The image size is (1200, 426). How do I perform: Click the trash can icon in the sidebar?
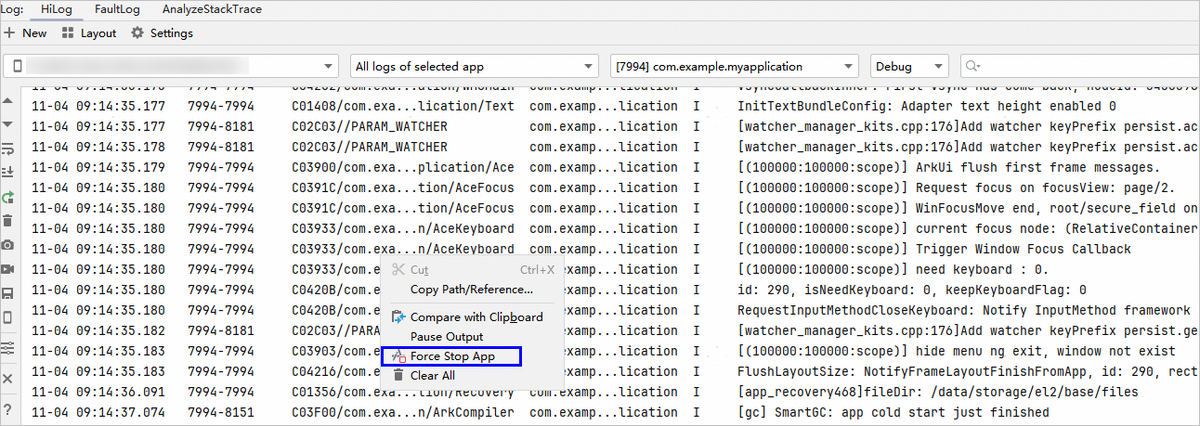click(8, 221)
